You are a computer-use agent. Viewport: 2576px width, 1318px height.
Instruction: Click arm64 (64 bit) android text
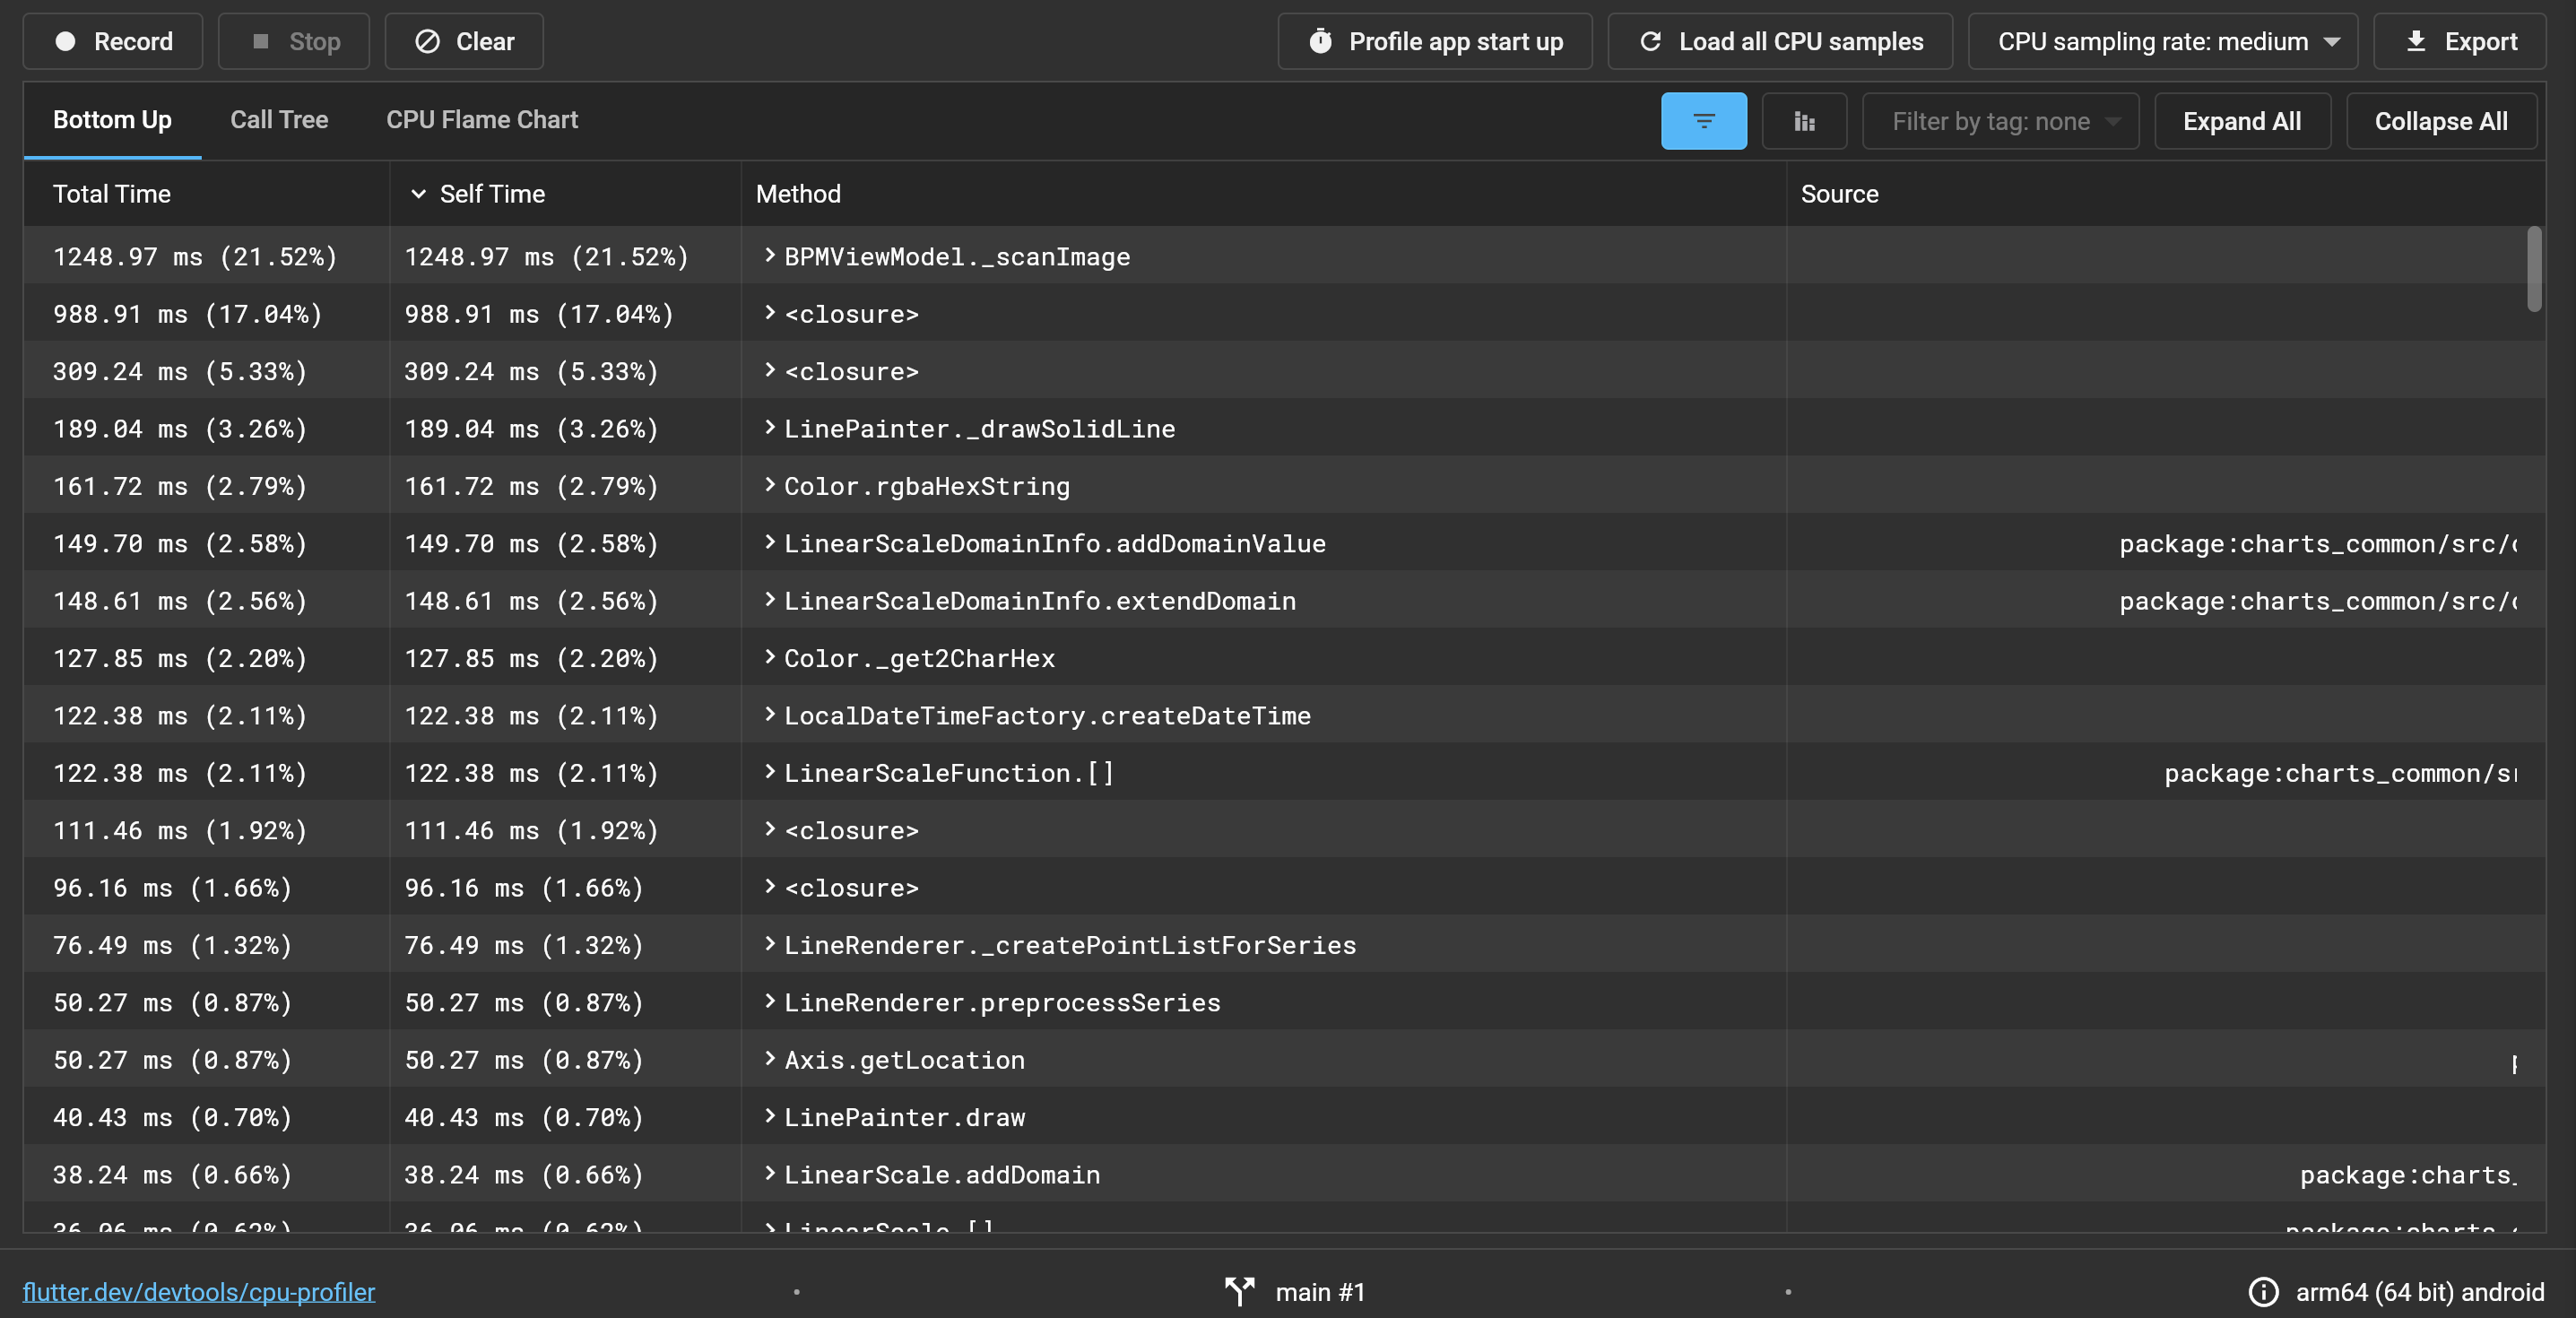coord(2420,1292)
